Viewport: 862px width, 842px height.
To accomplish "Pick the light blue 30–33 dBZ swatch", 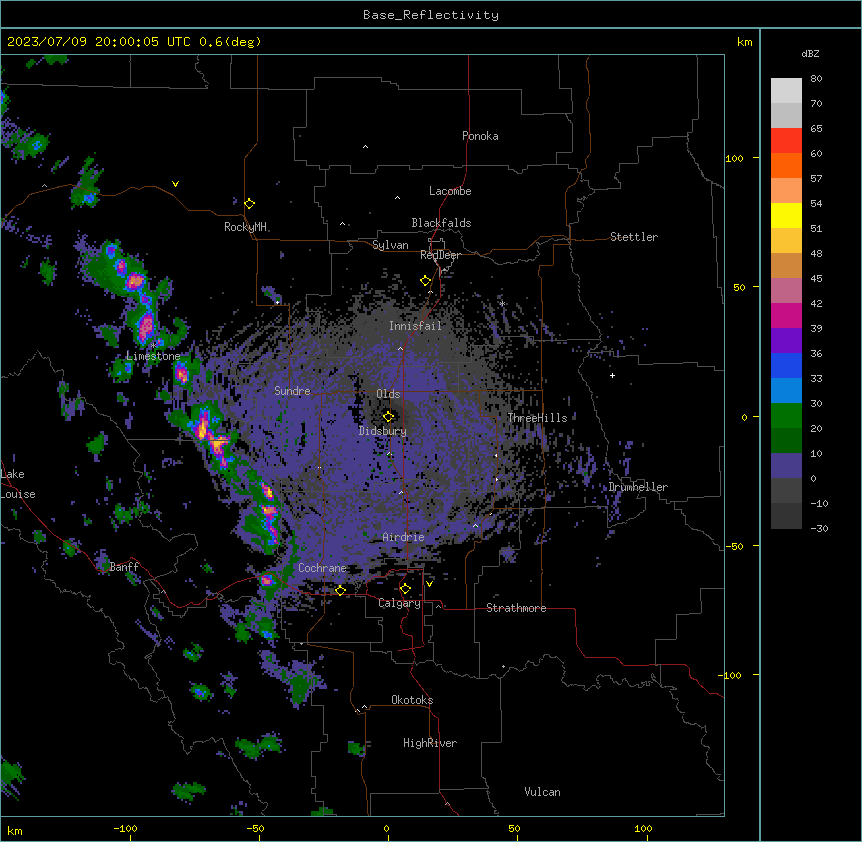I will [x=786, y=391].
